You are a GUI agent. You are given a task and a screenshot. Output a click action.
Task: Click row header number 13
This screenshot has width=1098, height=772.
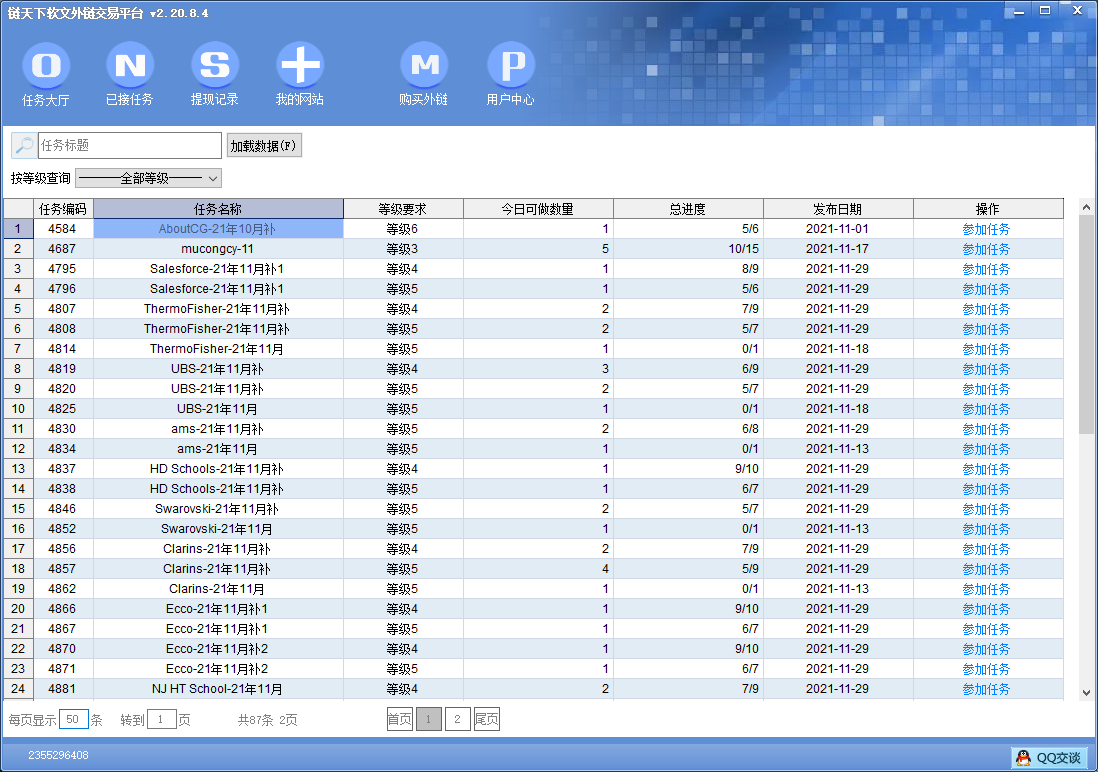(x=18, y=469)
